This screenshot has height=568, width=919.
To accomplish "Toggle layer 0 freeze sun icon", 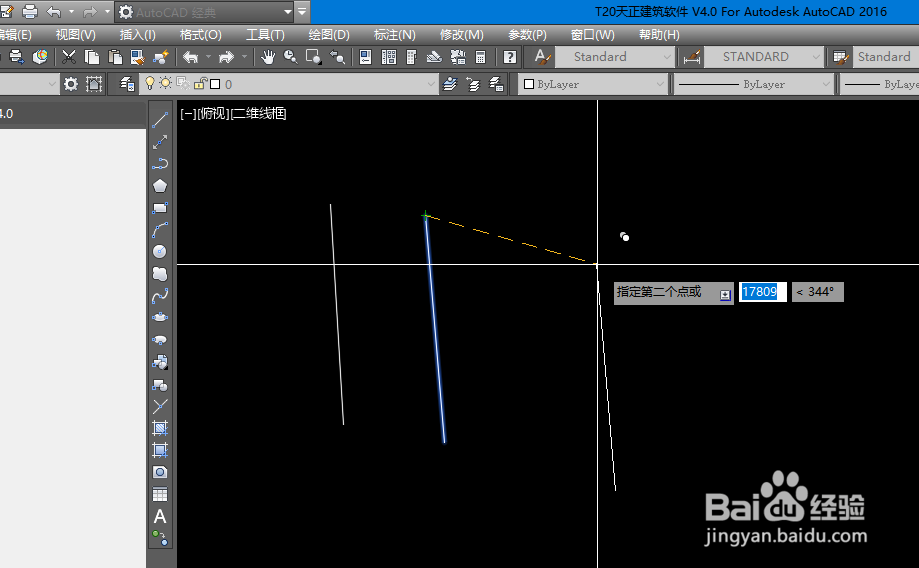I will pyautogui.click(x=166, y=83).
